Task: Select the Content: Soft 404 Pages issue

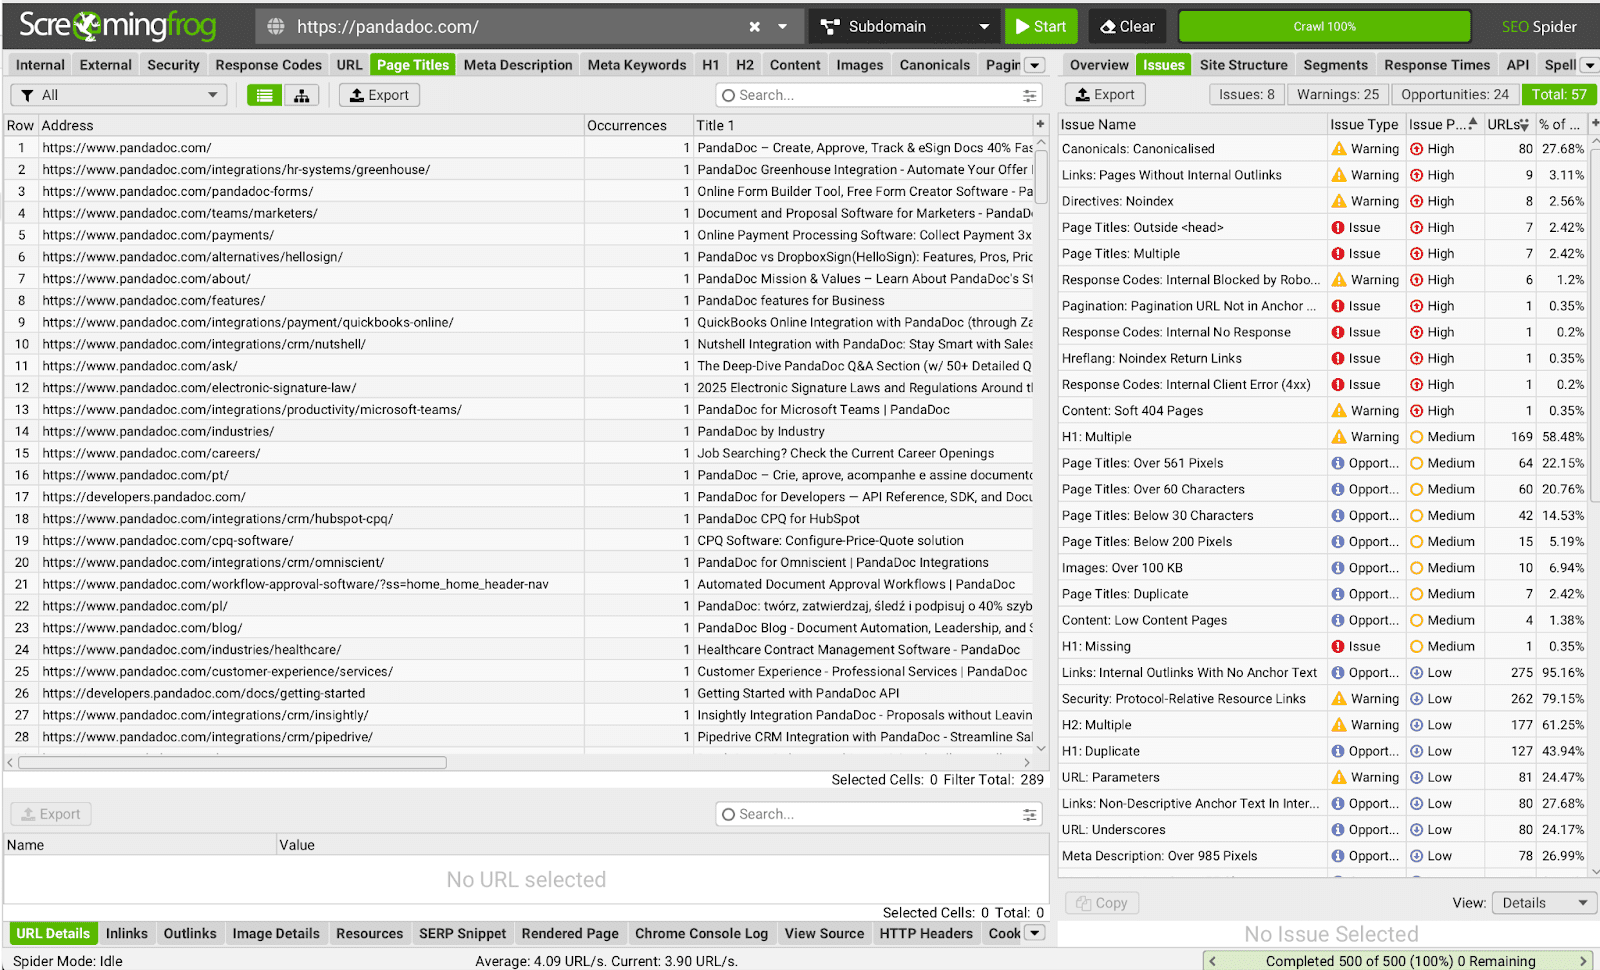Action: click(1323, 411)
